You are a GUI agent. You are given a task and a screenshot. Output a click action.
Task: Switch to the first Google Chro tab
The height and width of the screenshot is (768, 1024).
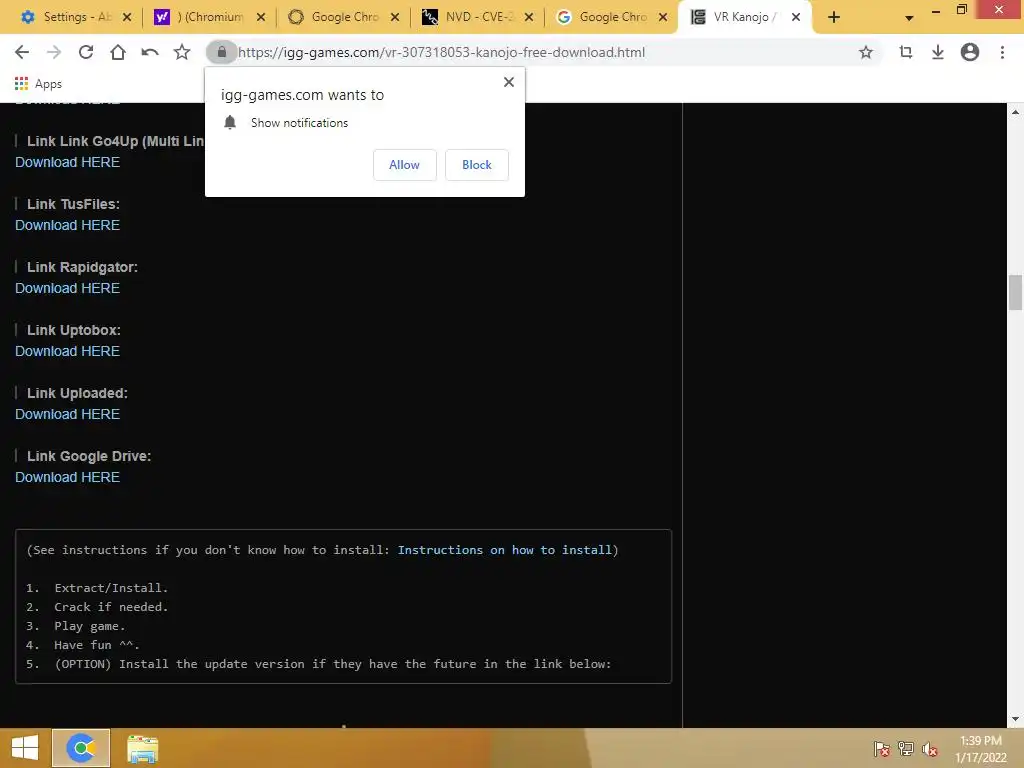344,17
